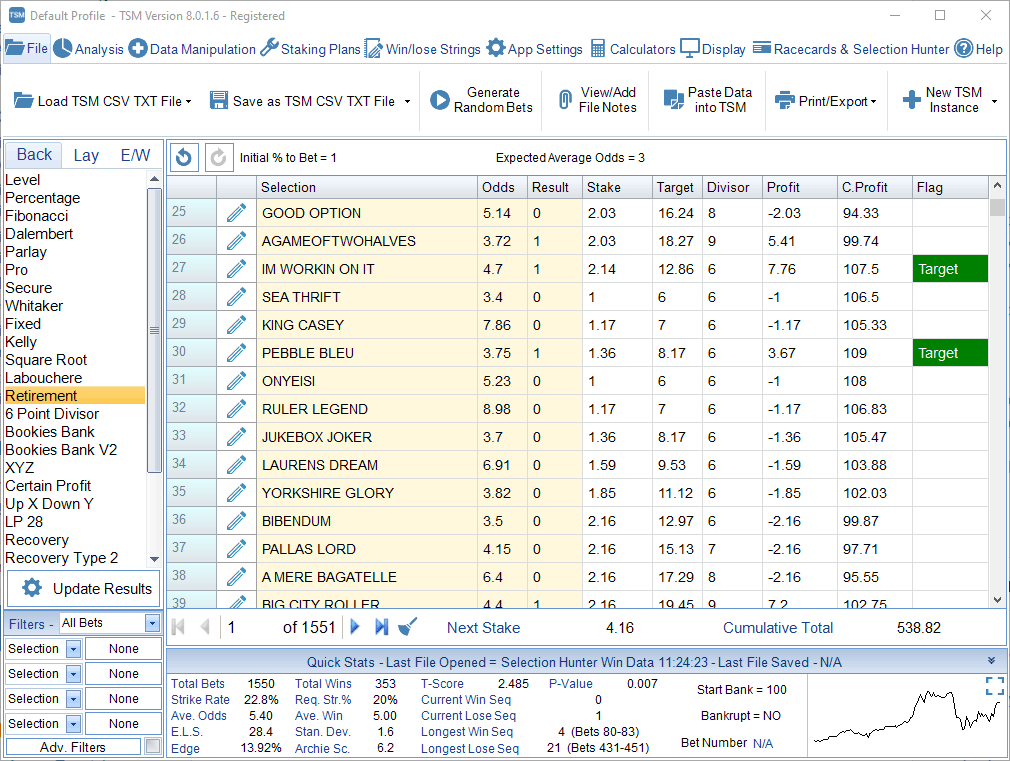The height and width of the screenshot is (761, 1010).
Task: Open the Win/lose Strings menu
Action: [x=423, y=49]
